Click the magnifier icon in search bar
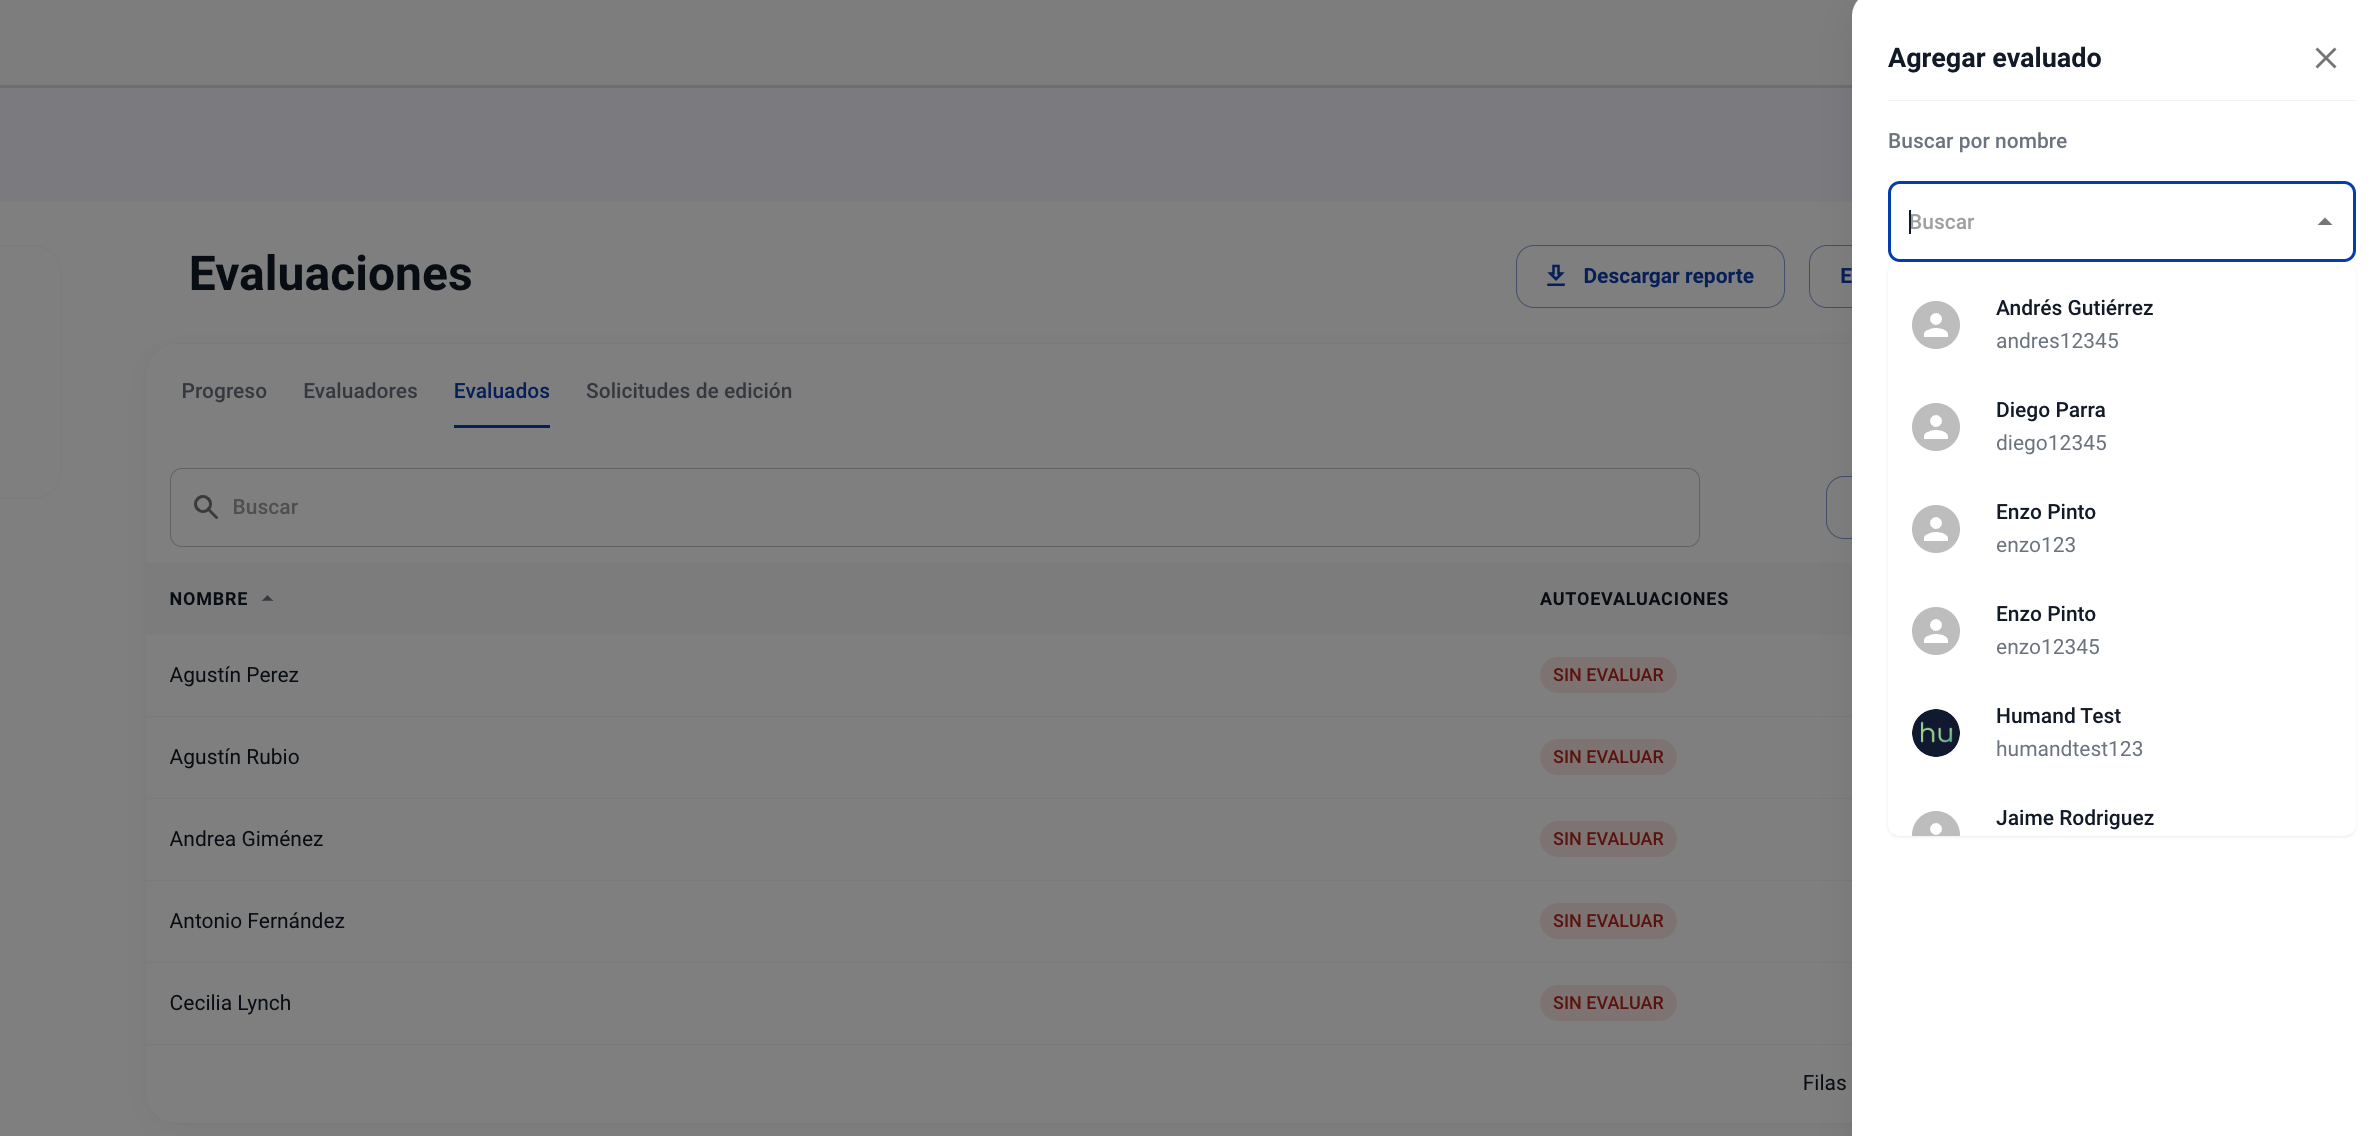Image resolution: width=2380 pixels, height=1136 pixels. pos(206,507)
